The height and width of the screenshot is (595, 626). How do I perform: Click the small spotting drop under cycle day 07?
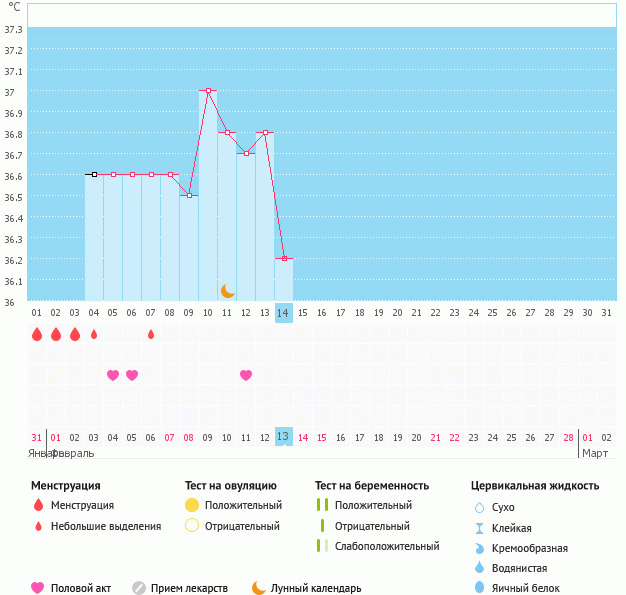pyautogui.click(x=151, y=334)
